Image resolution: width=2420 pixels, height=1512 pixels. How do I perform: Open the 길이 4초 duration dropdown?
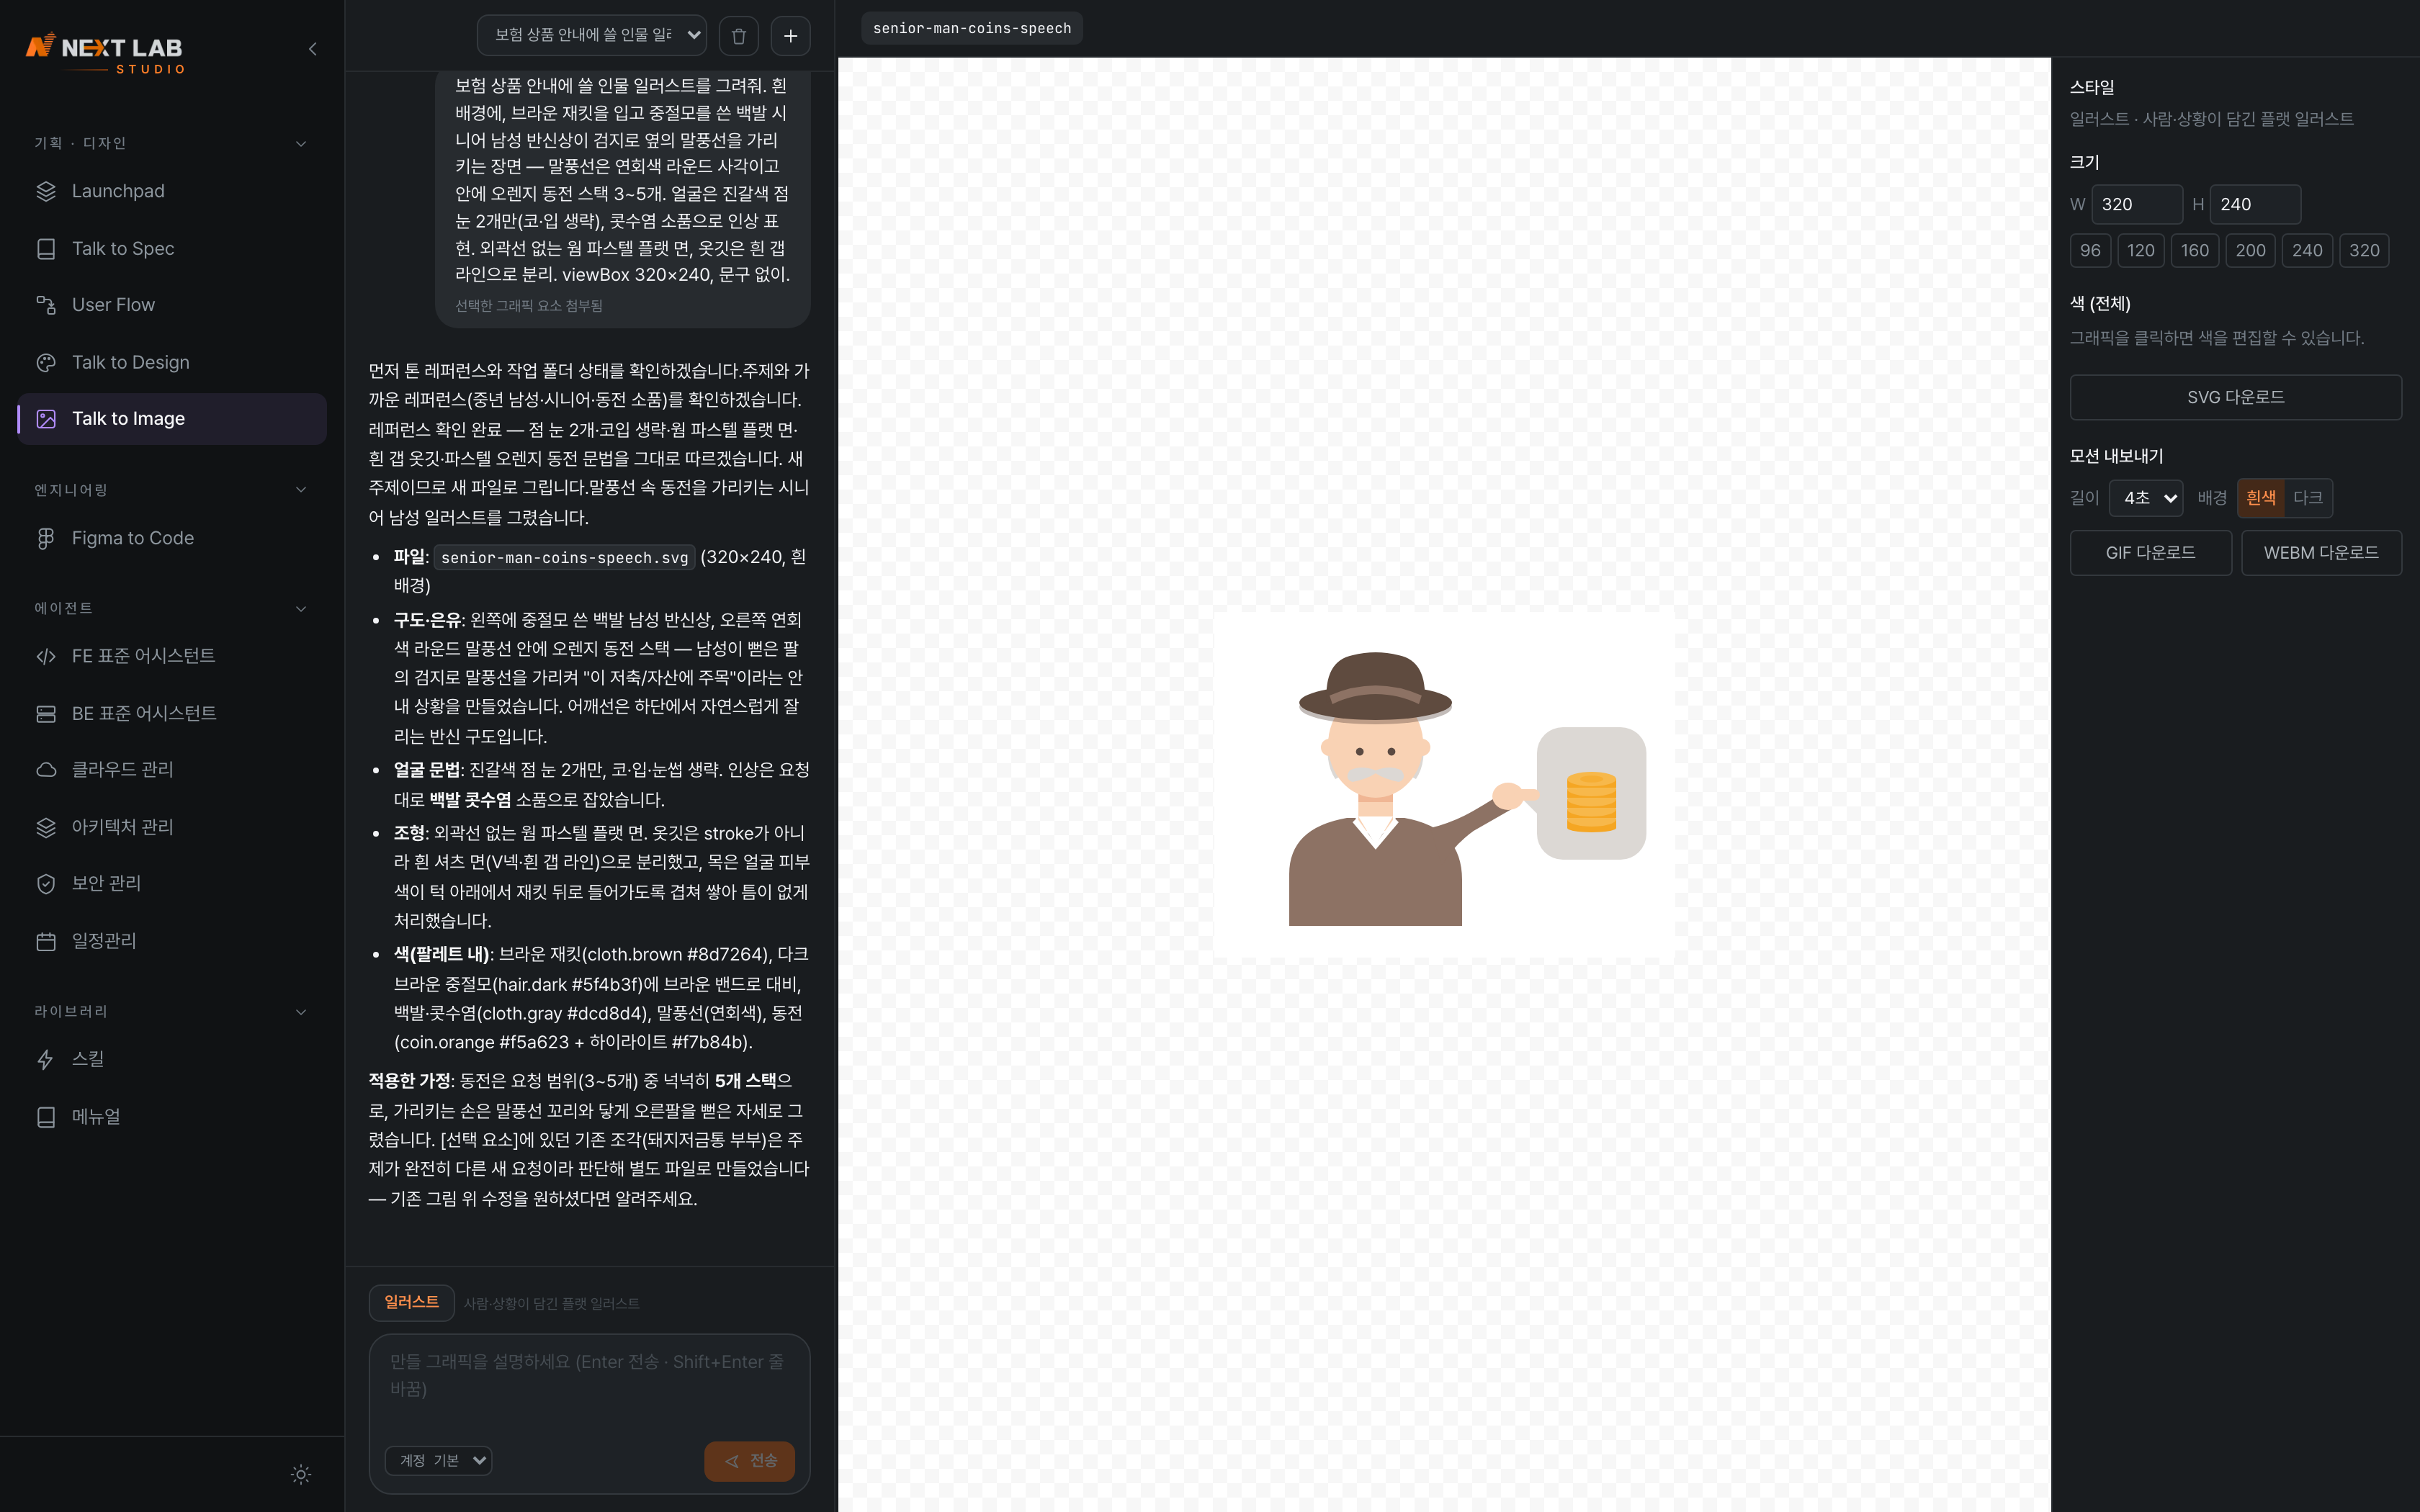2146,498
